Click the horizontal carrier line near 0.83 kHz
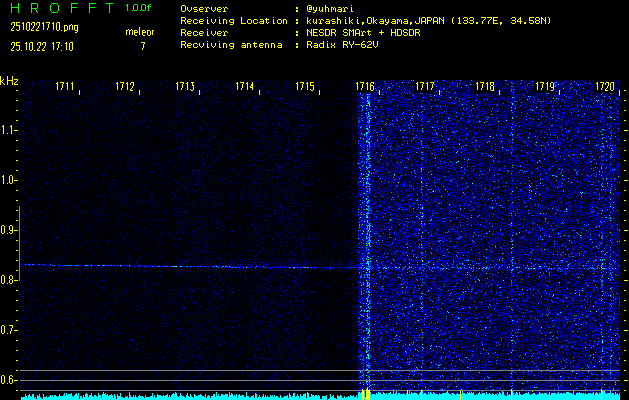Screen dimensions: 629x400 pos(189,266)
